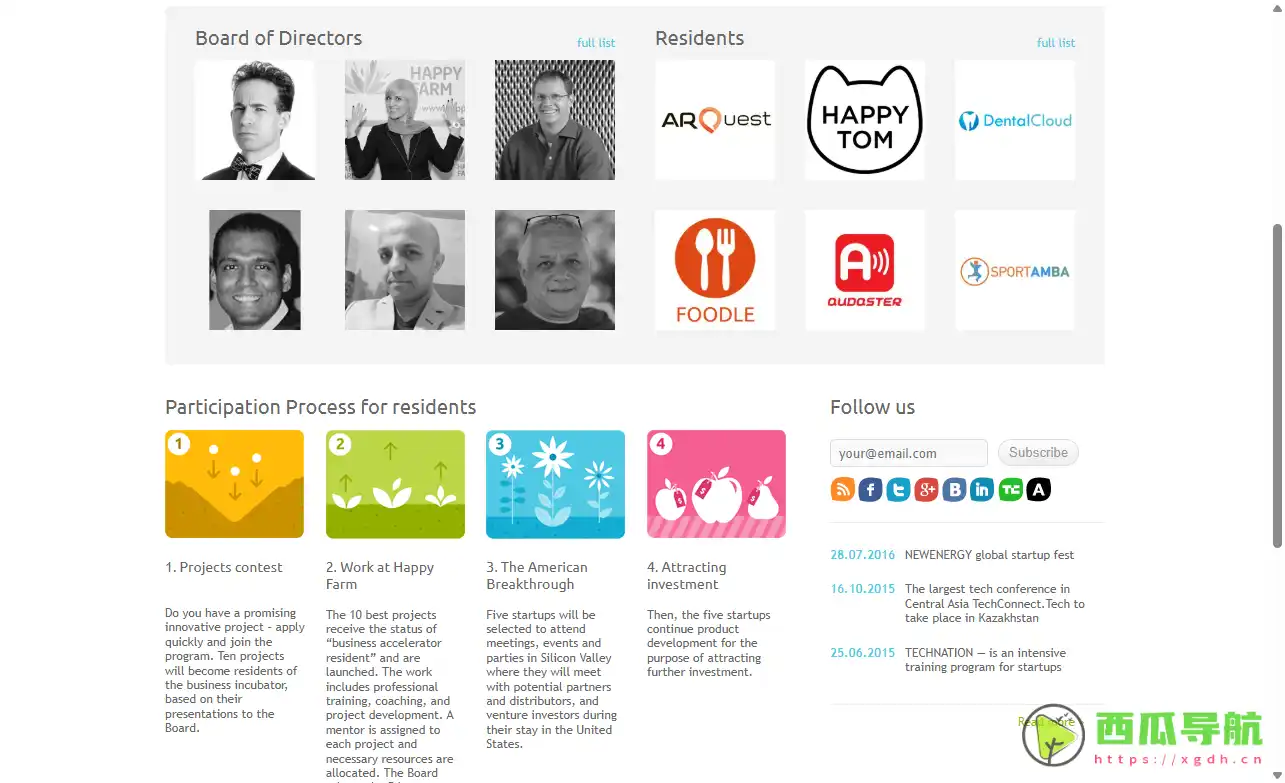Click the DentalCloud resident logo

pyautogui.click(x=1014, y=120)
